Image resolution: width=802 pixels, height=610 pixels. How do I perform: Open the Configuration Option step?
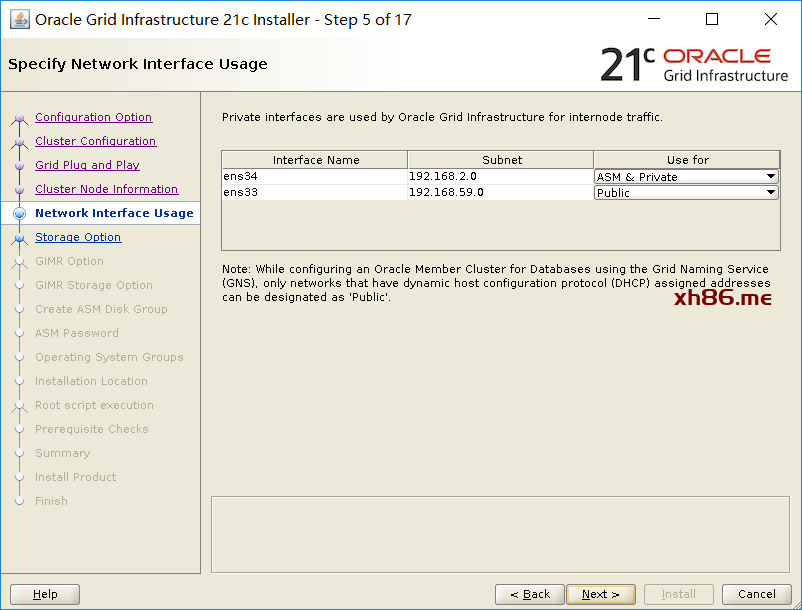click(93, 117)
